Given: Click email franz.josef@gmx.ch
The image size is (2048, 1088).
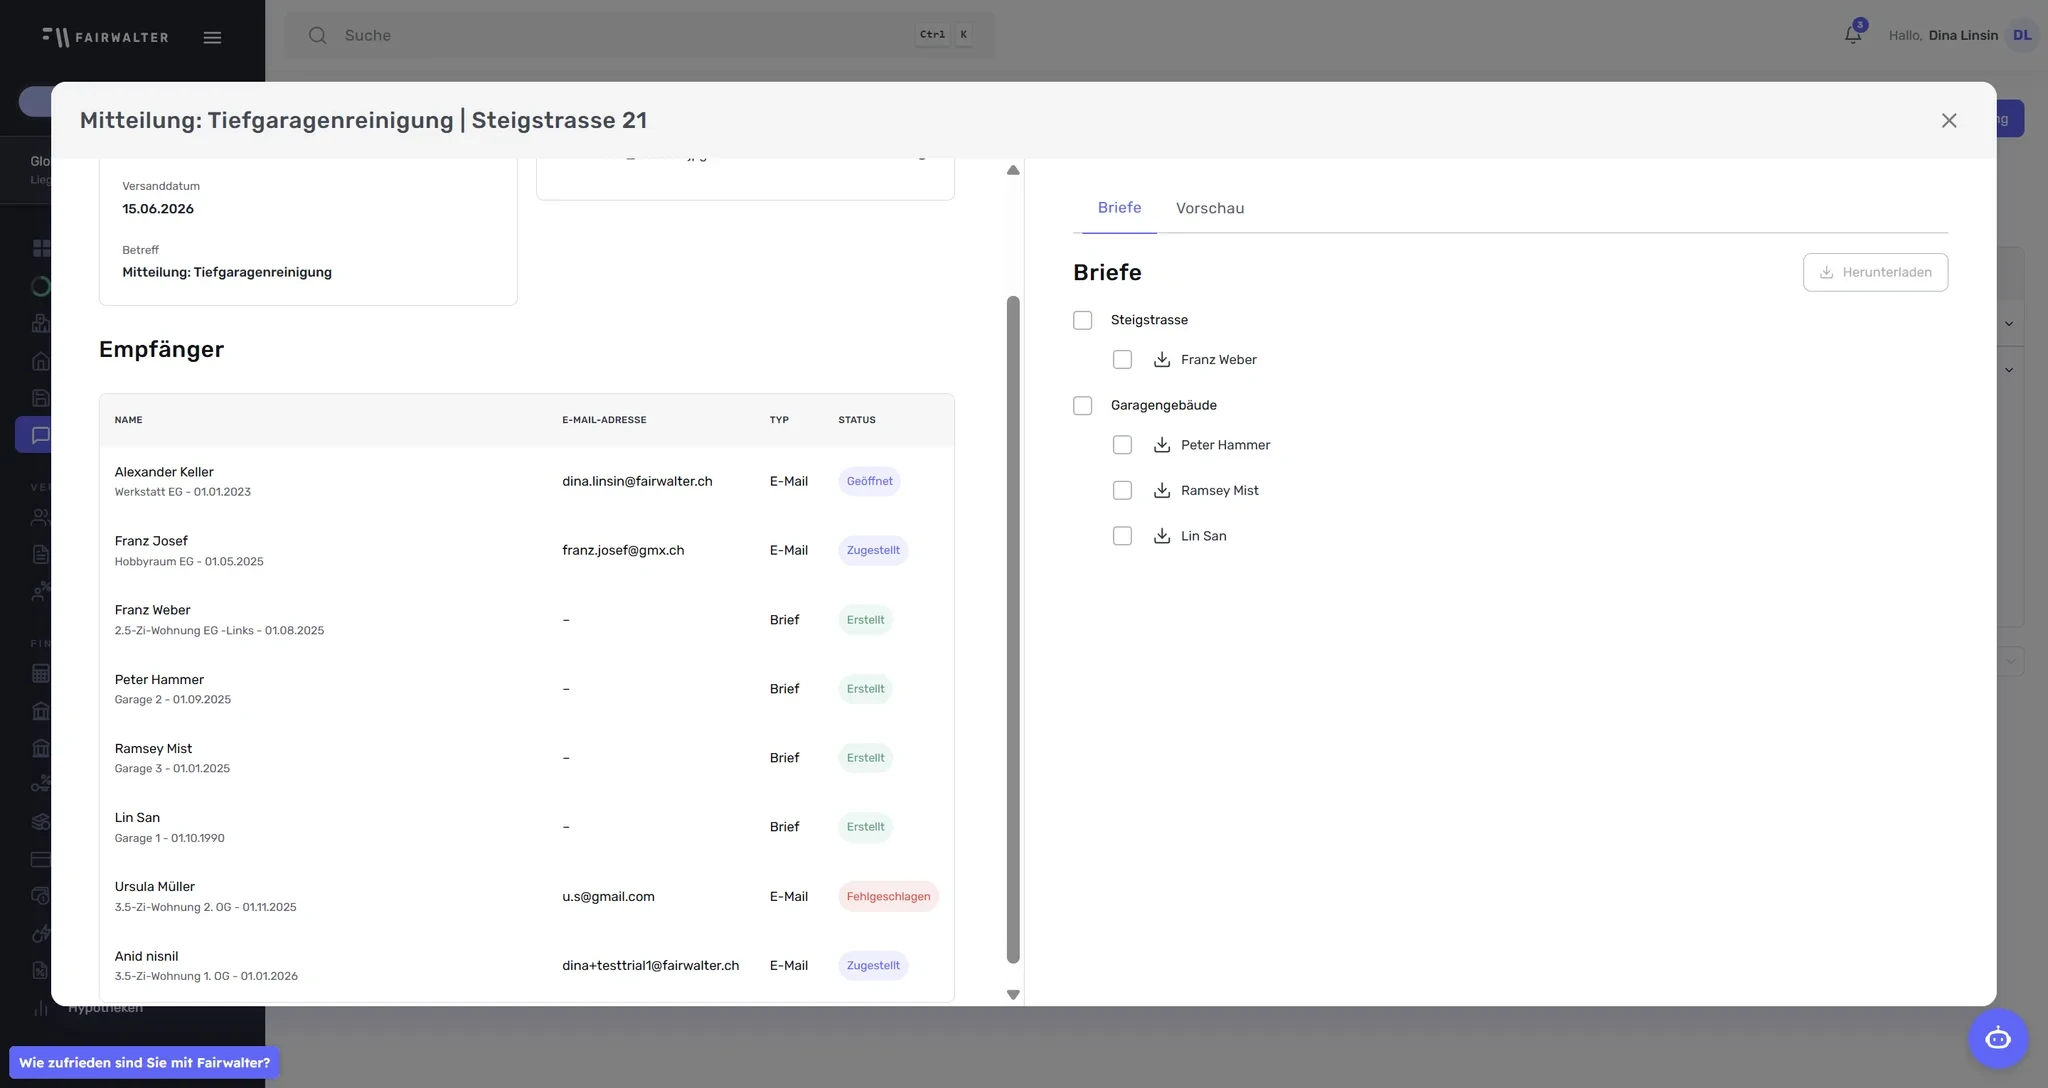Looking at the screenshot, I should tap(623, 550).
